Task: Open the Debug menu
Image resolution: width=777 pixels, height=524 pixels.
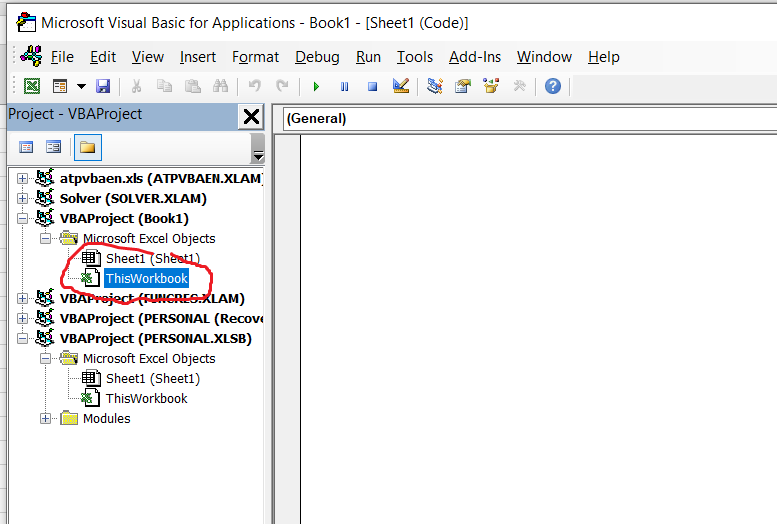Action: coord(317,57)
